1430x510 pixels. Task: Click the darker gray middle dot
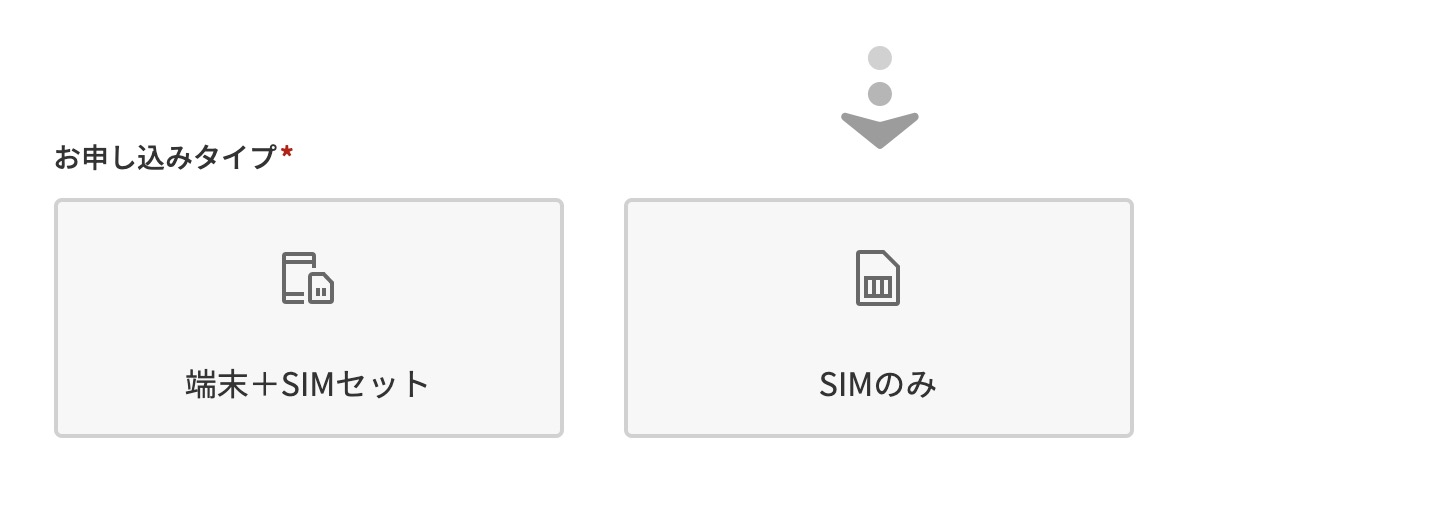coord(880,94)
